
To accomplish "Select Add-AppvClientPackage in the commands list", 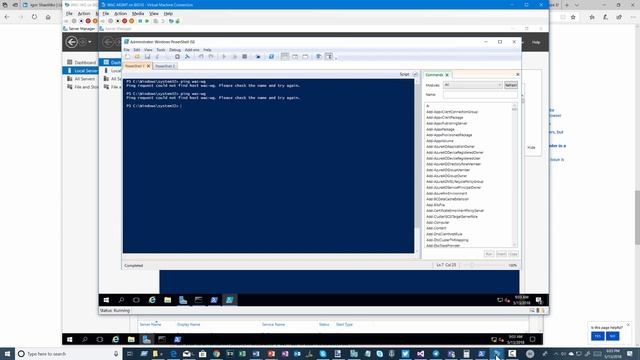I will 444,118.
